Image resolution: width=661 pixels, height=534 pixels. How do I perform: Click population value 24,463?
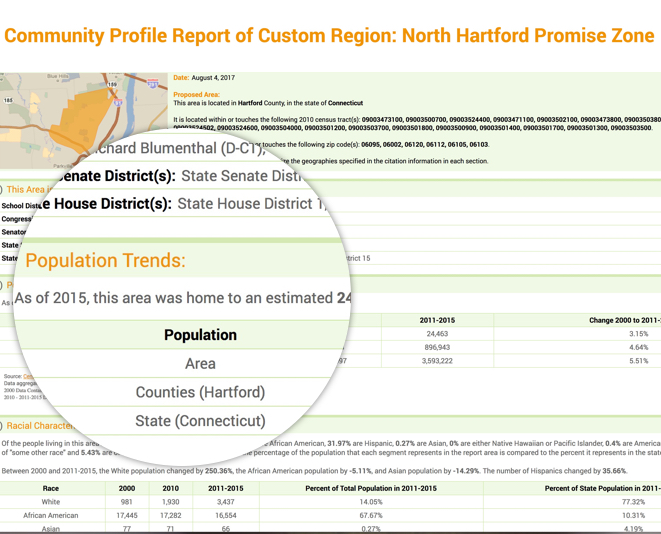click(437, 334)
